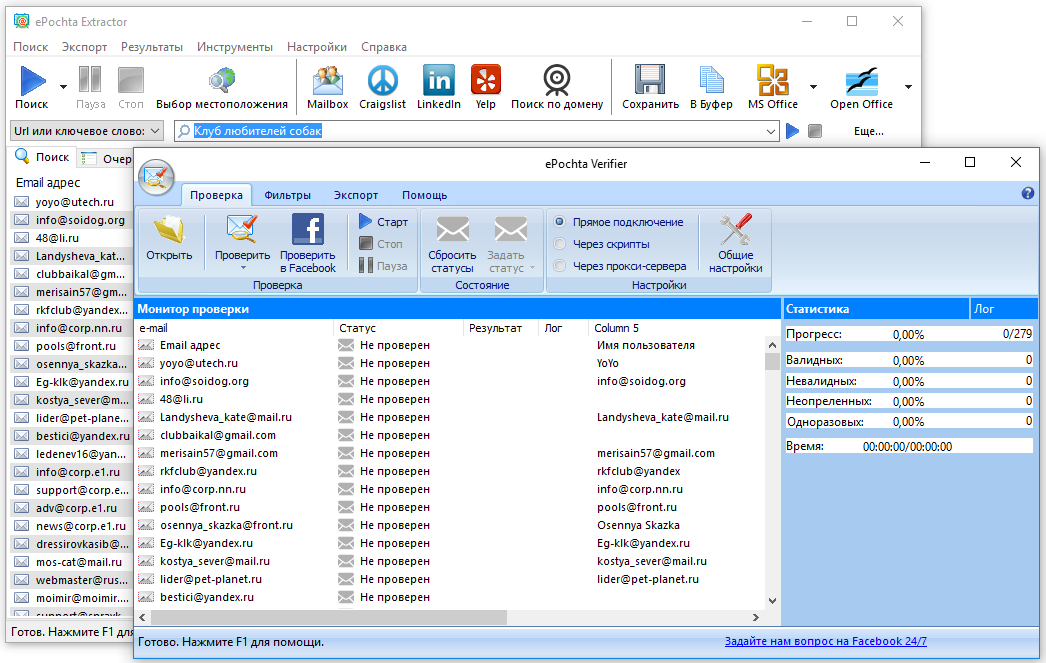This screenshot has height=663, width=1046.
Task: Launch the Craigslist search tool
Action: coord(382,81)
